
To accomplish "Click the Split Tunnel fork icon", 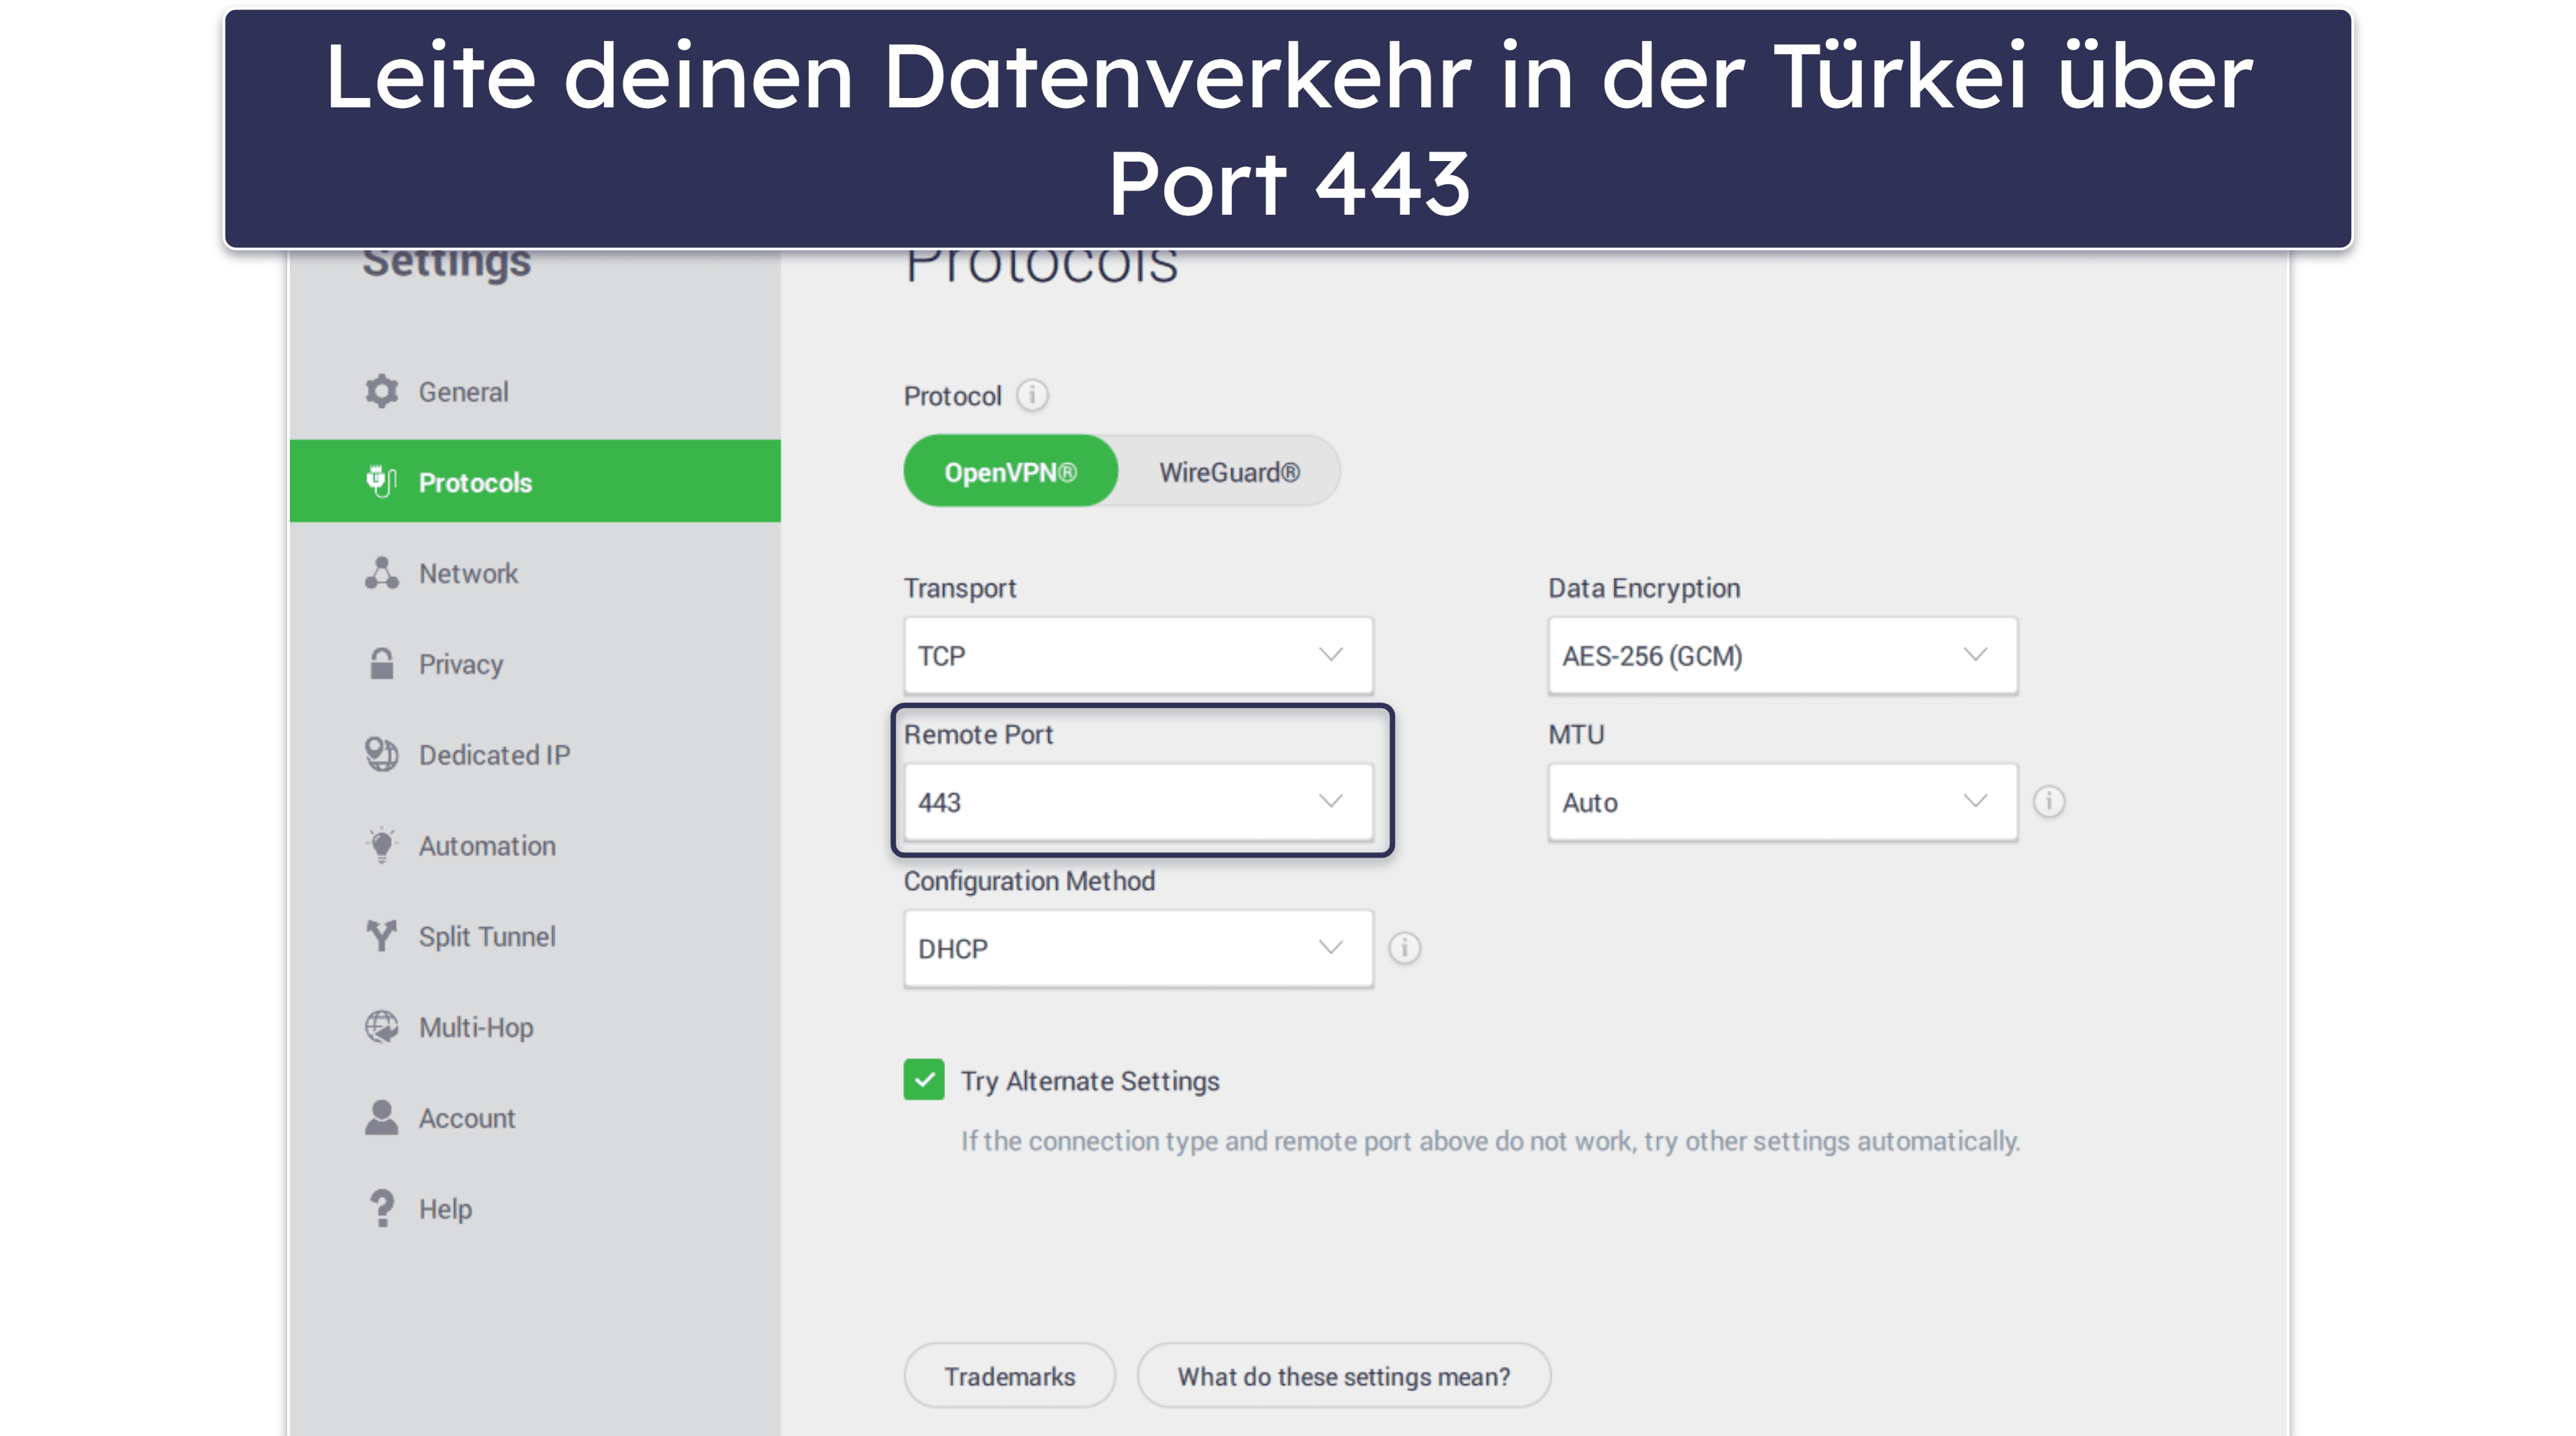I will pyautogui.click(x=381, y=936).
